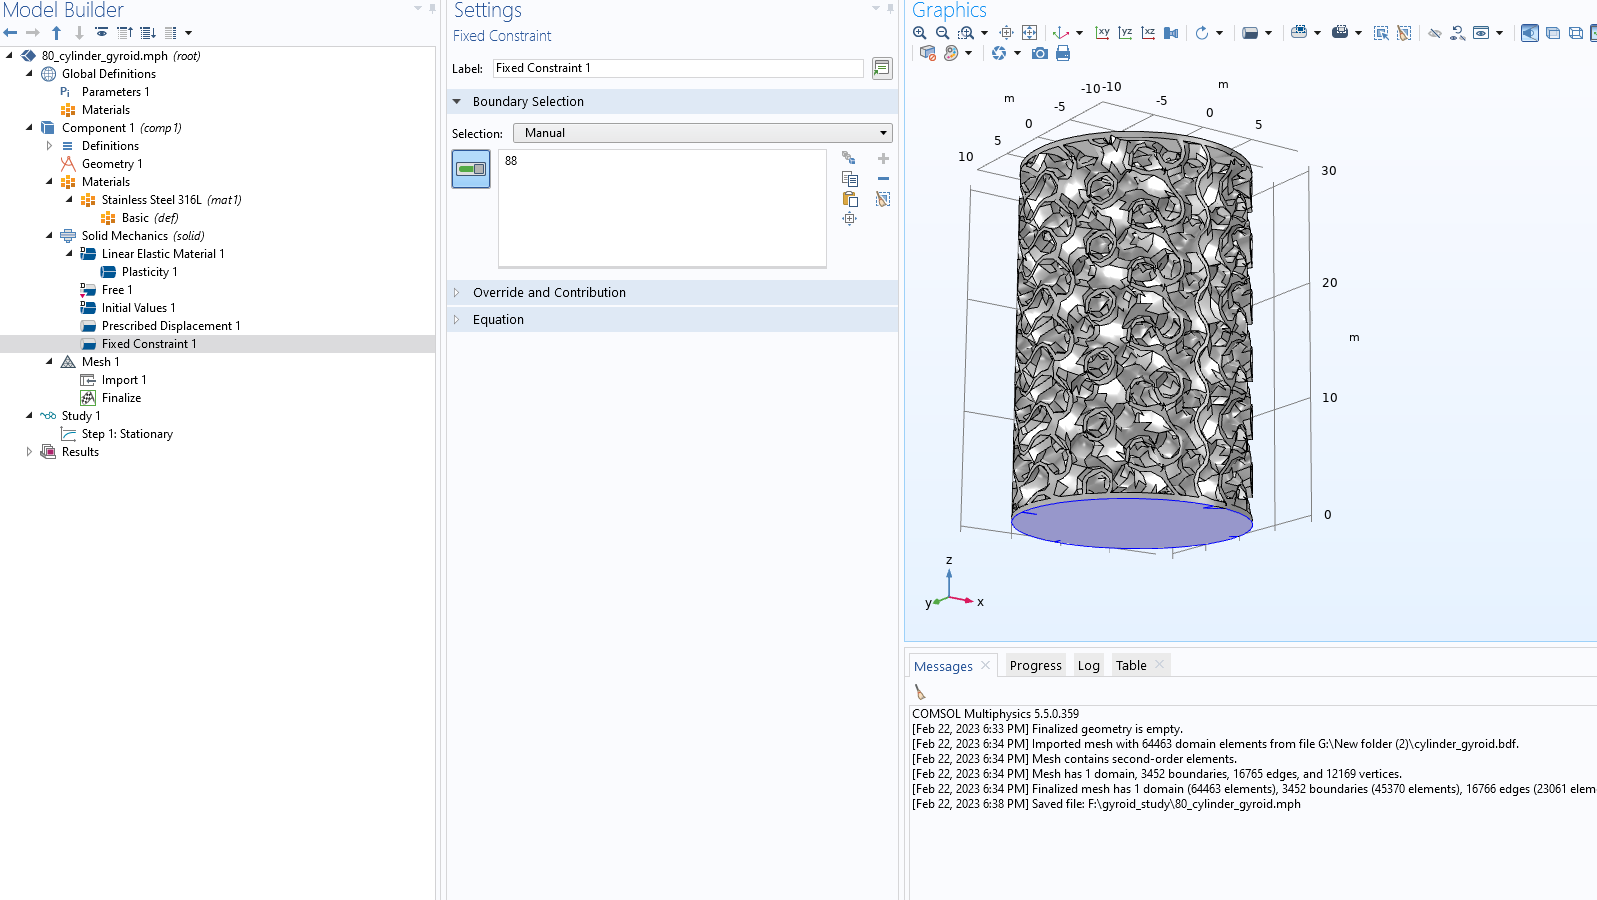
Task: Expand the Definitions tree node
Action: point(49,146)
